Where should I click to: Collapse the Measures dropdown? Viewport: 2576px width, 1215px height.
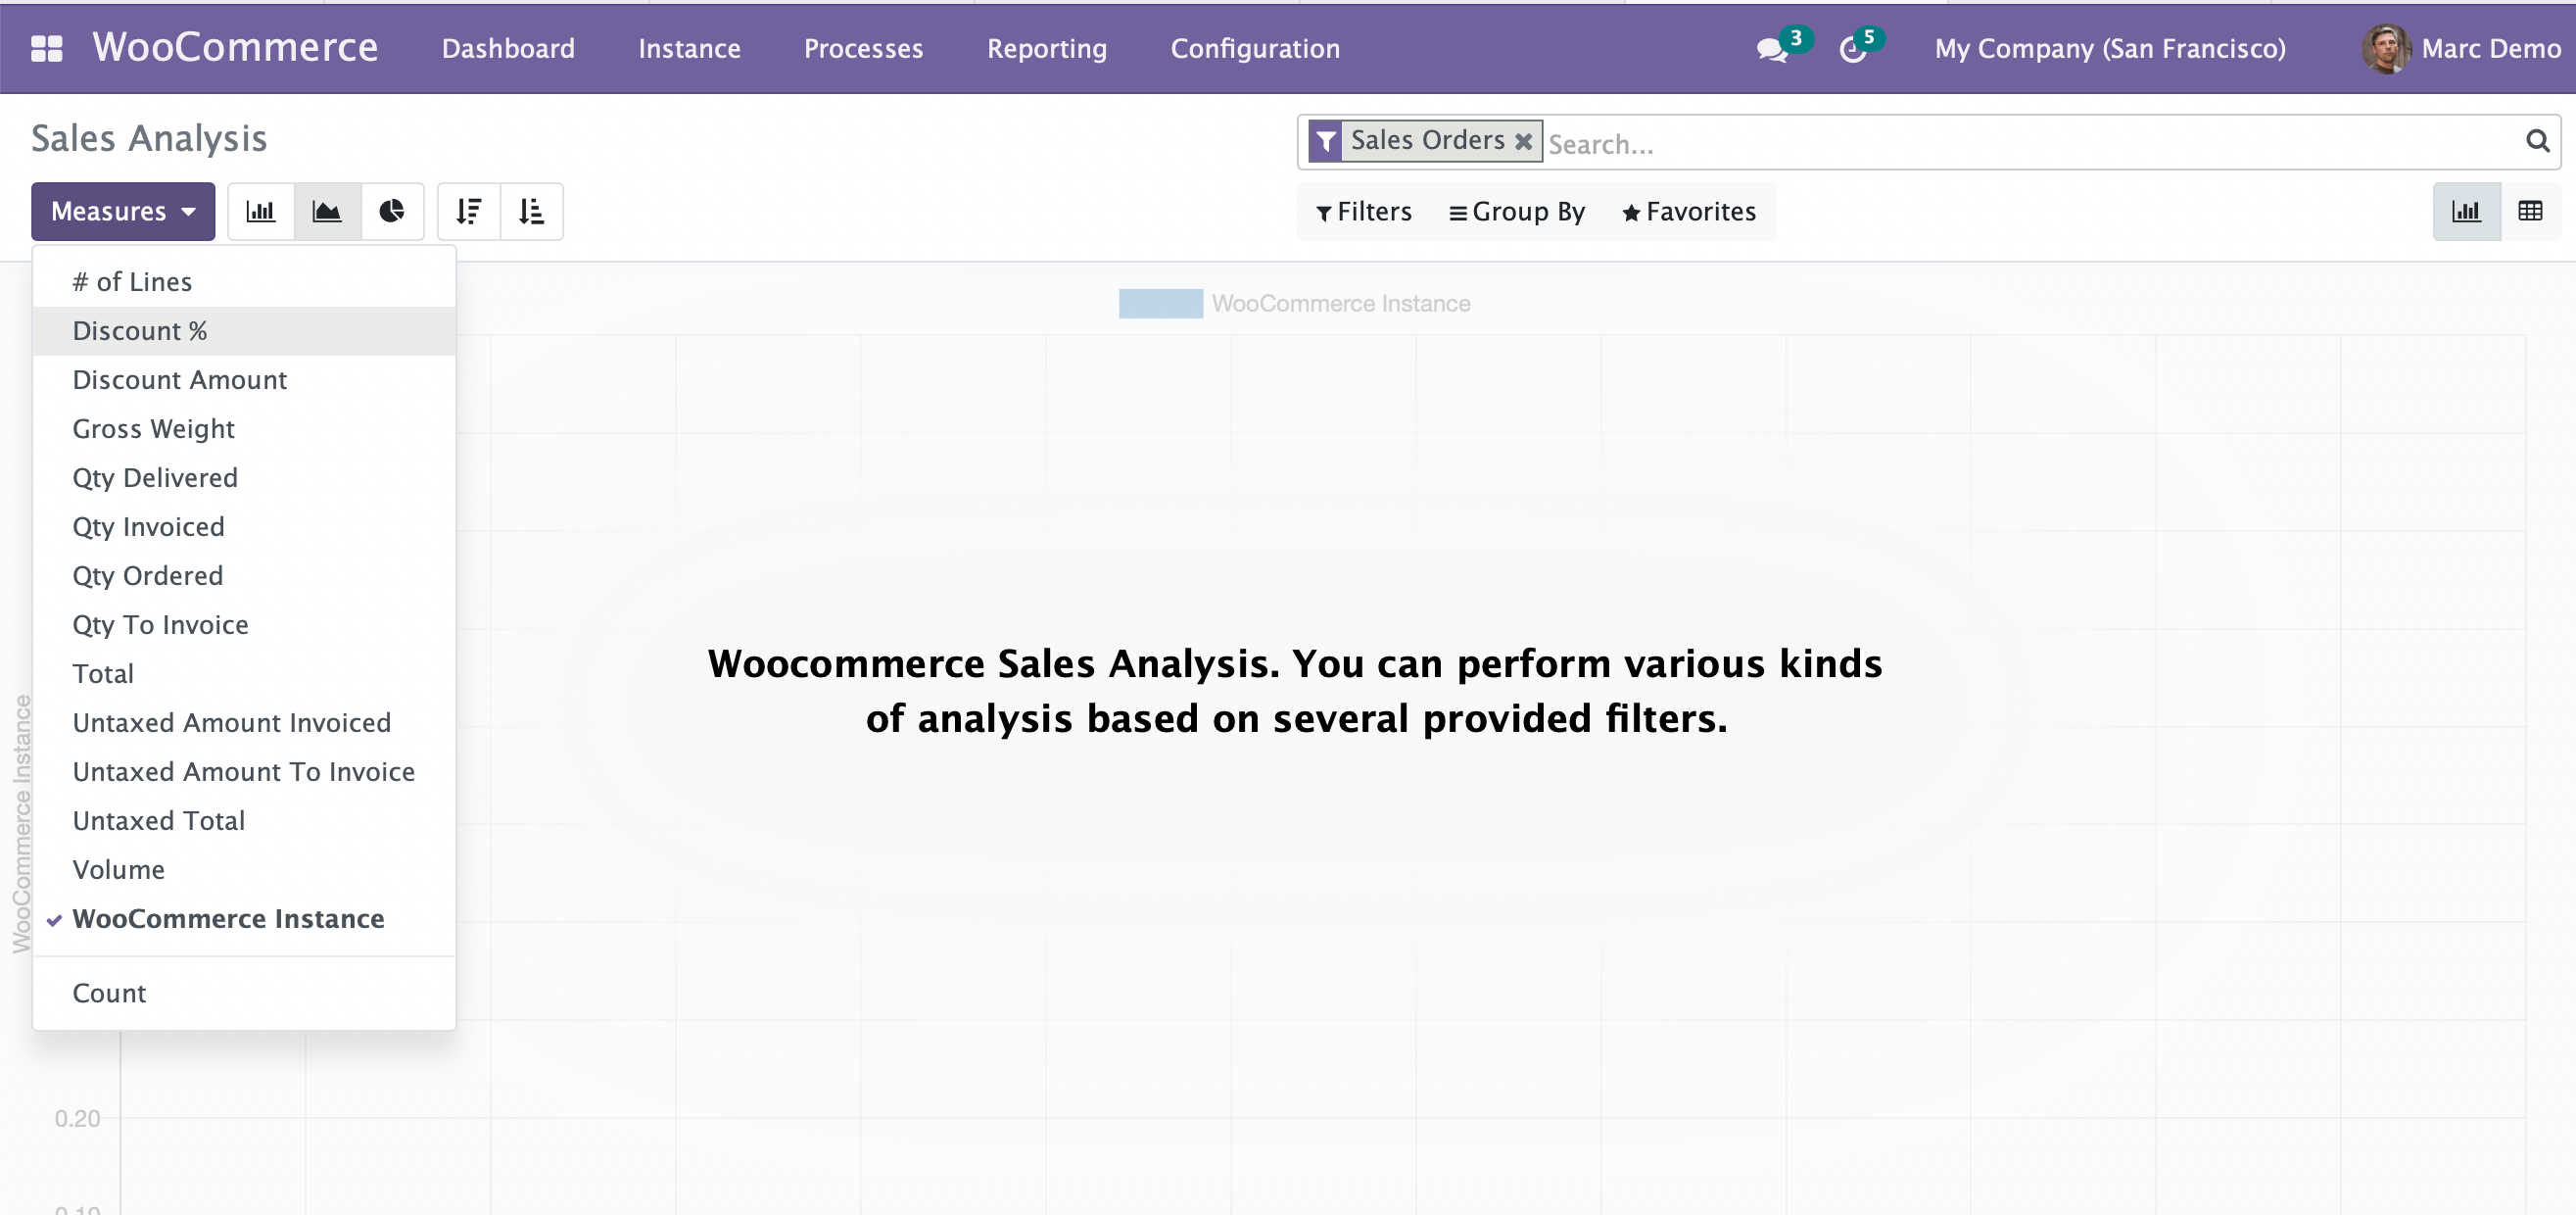122,211
